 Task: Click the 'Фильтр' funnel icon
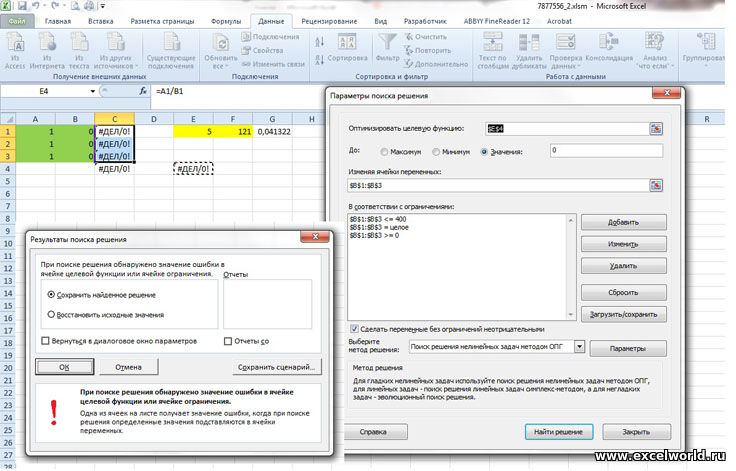click(387, 45)
